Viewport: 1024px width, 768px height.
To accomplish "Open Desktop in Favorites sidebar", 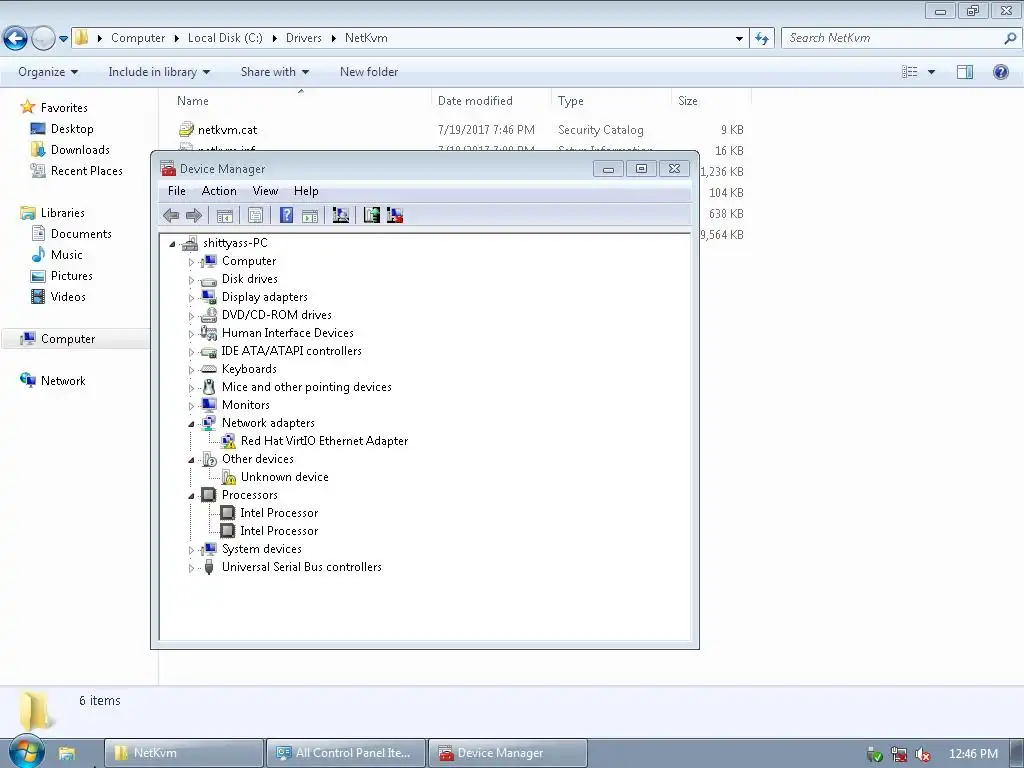I will tap(72, 129).
